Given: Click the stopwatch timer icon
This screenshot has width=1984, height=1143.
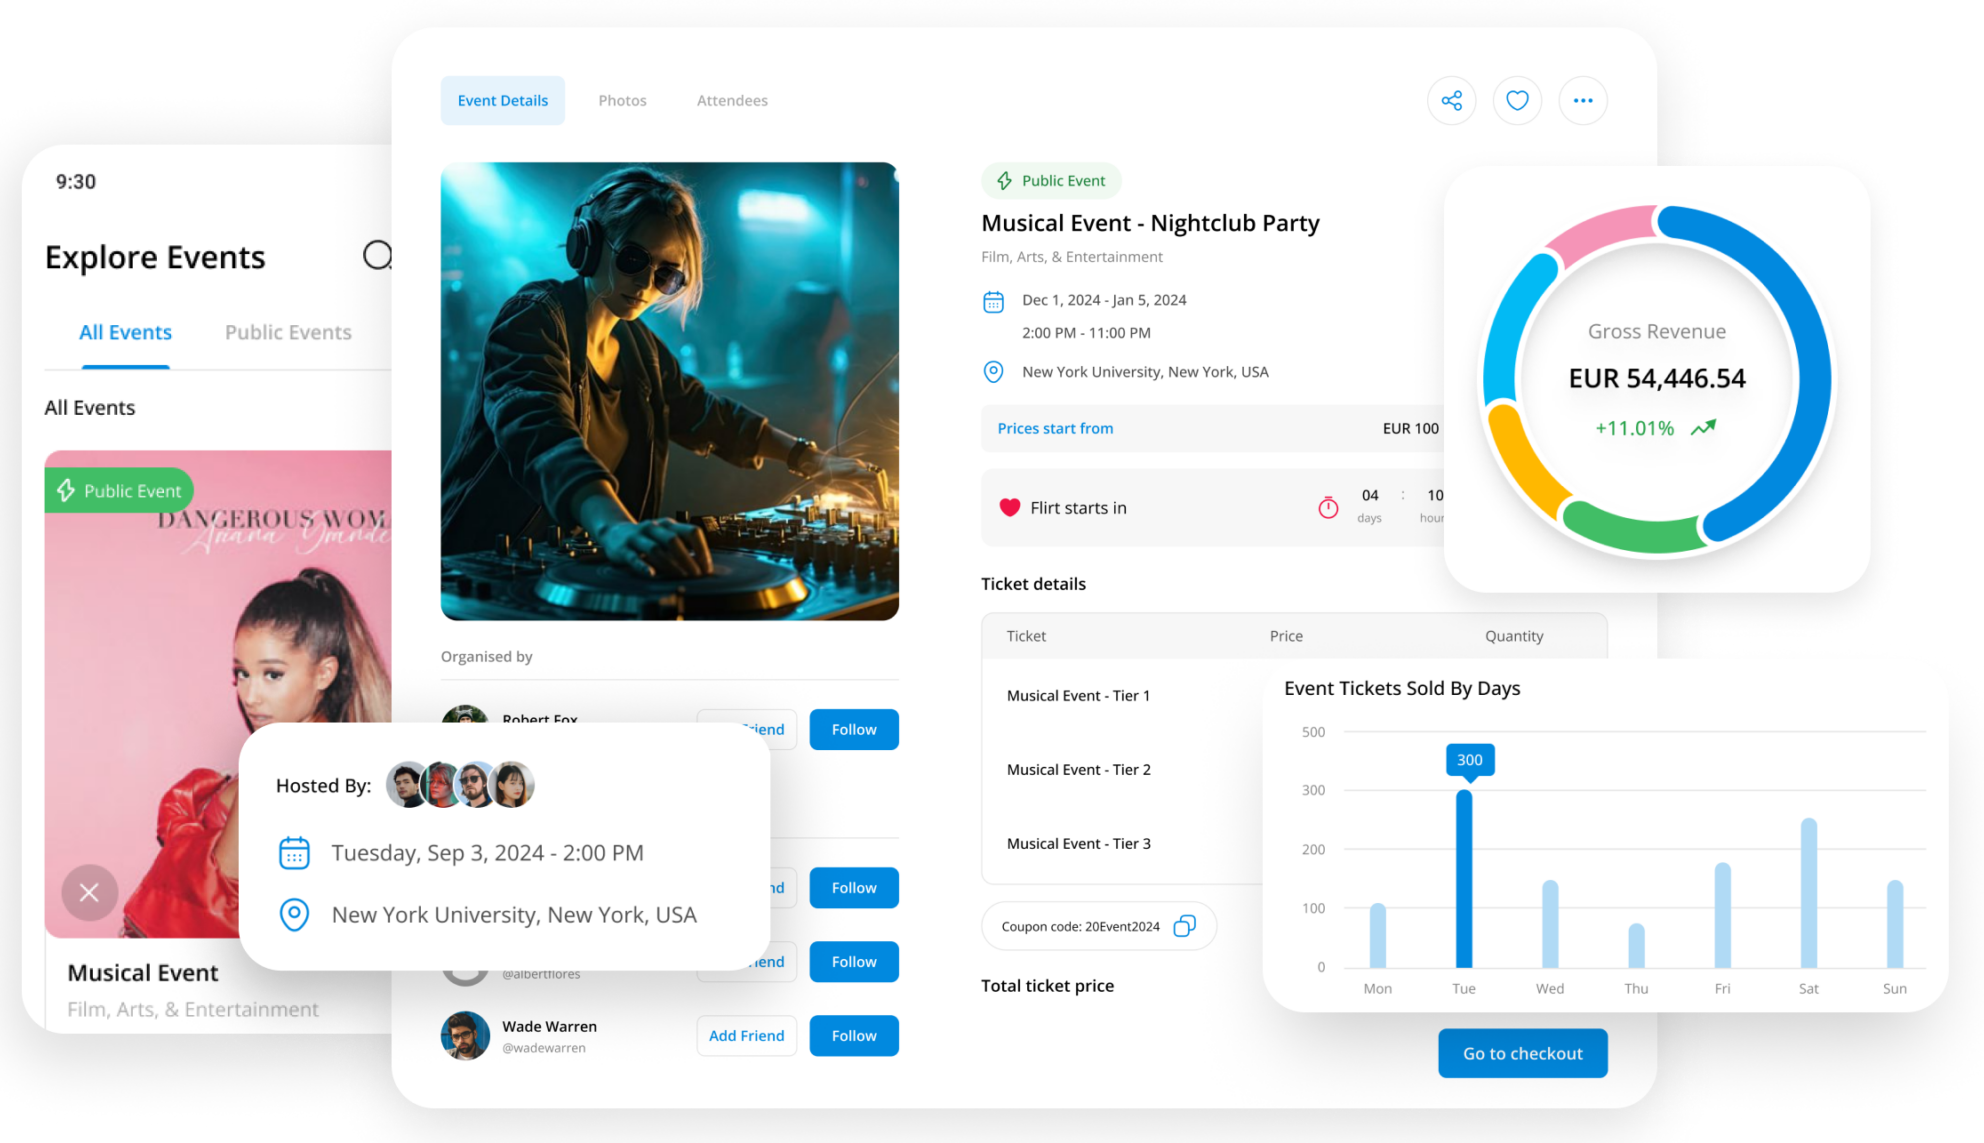Looking at the screenshot, I should pos(1328,508).
